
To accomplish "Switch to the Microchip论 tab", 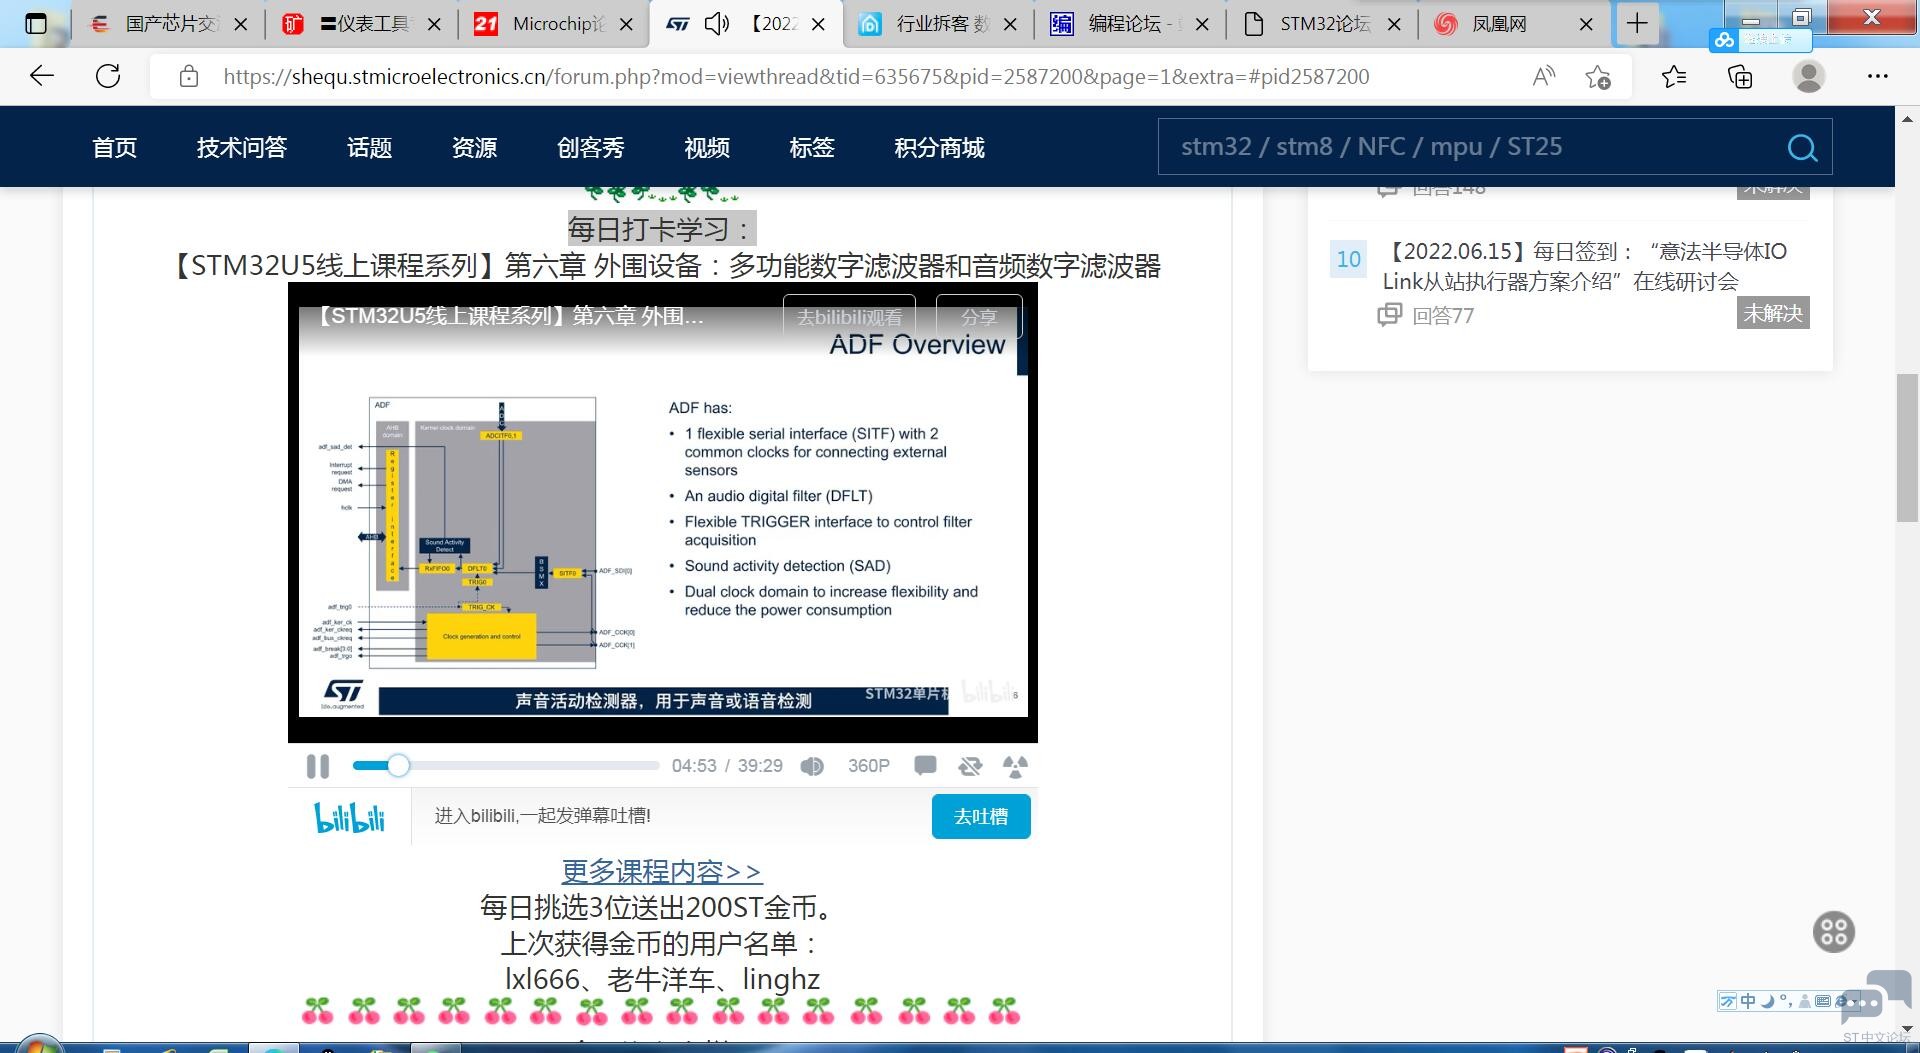I will [554, 24].
